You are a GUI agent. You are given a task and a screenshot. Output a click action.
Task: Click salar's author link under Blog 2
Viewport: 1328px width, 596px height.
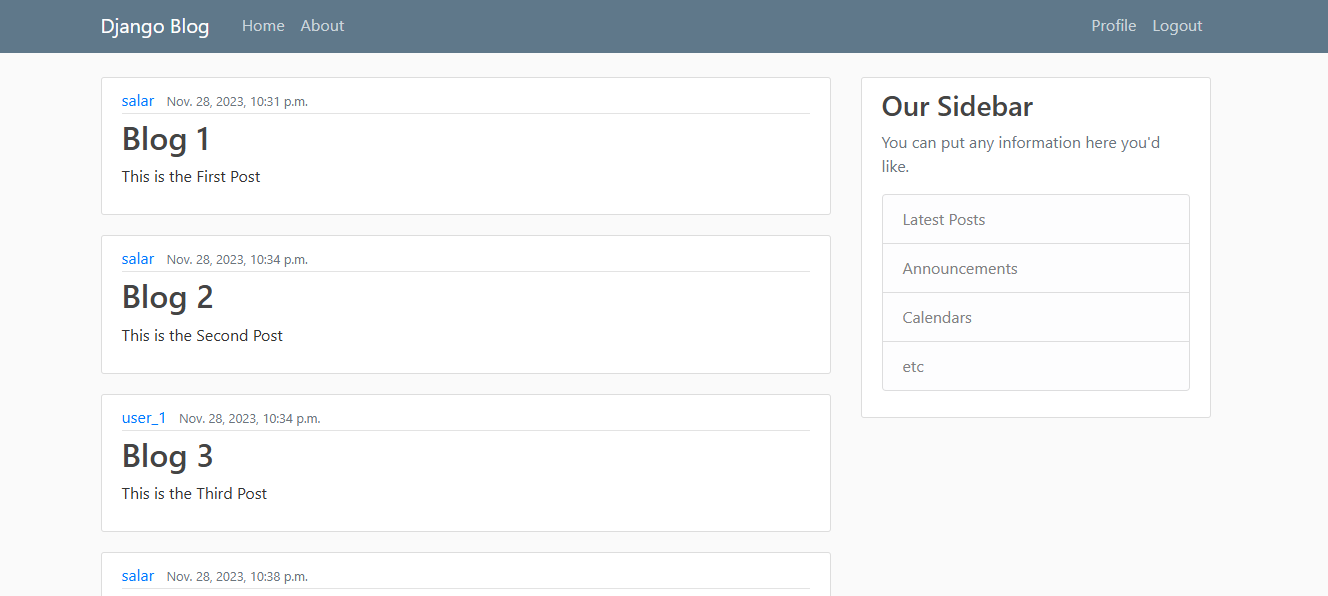click(137, 258)
